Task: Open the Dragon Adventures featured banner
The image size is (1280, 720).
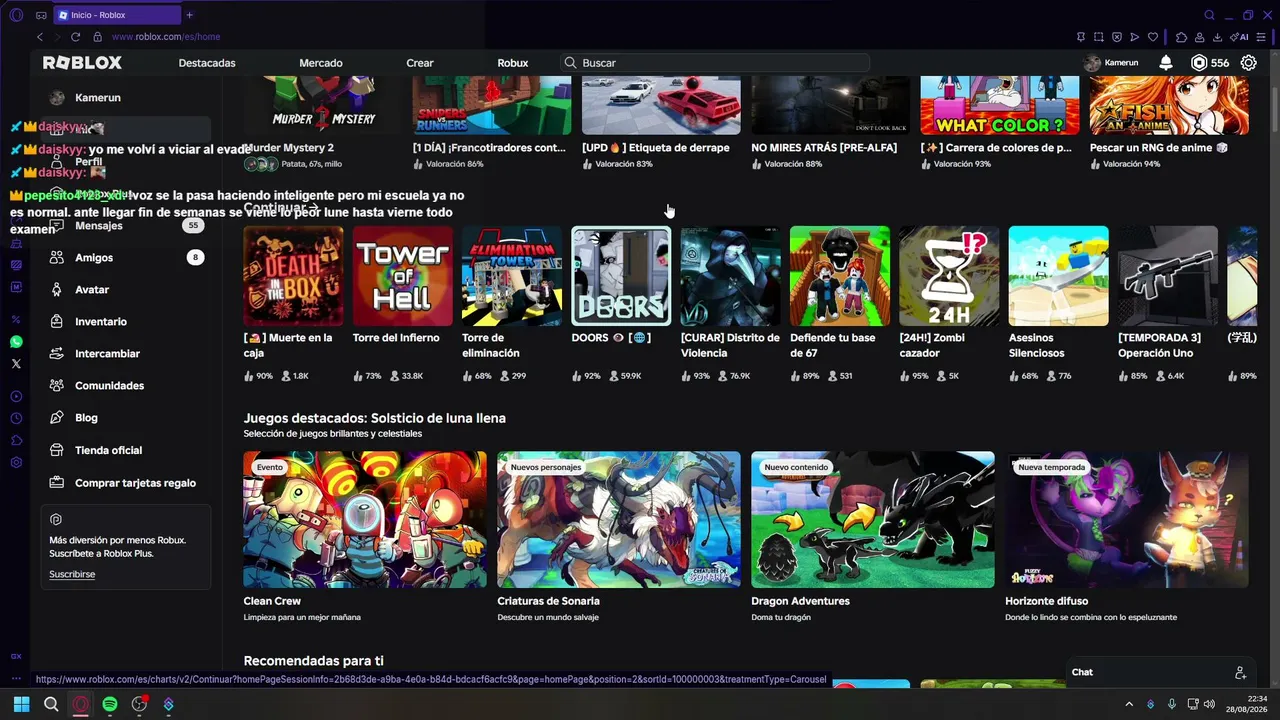Action: click(873, 519)
